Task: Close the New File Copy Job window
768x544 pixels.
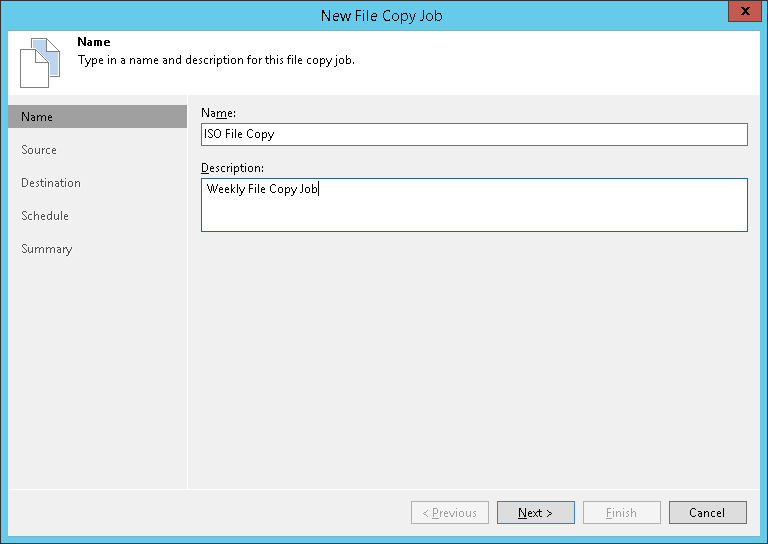Action: click(x=741, y=13)
